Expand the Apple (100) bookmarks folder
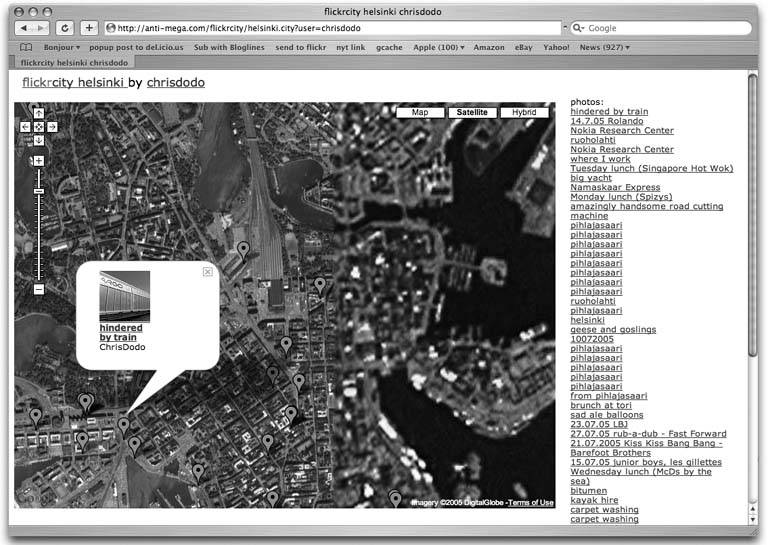Image resolution: width=768 pixels, height=545 pixels. pos(439,47)
